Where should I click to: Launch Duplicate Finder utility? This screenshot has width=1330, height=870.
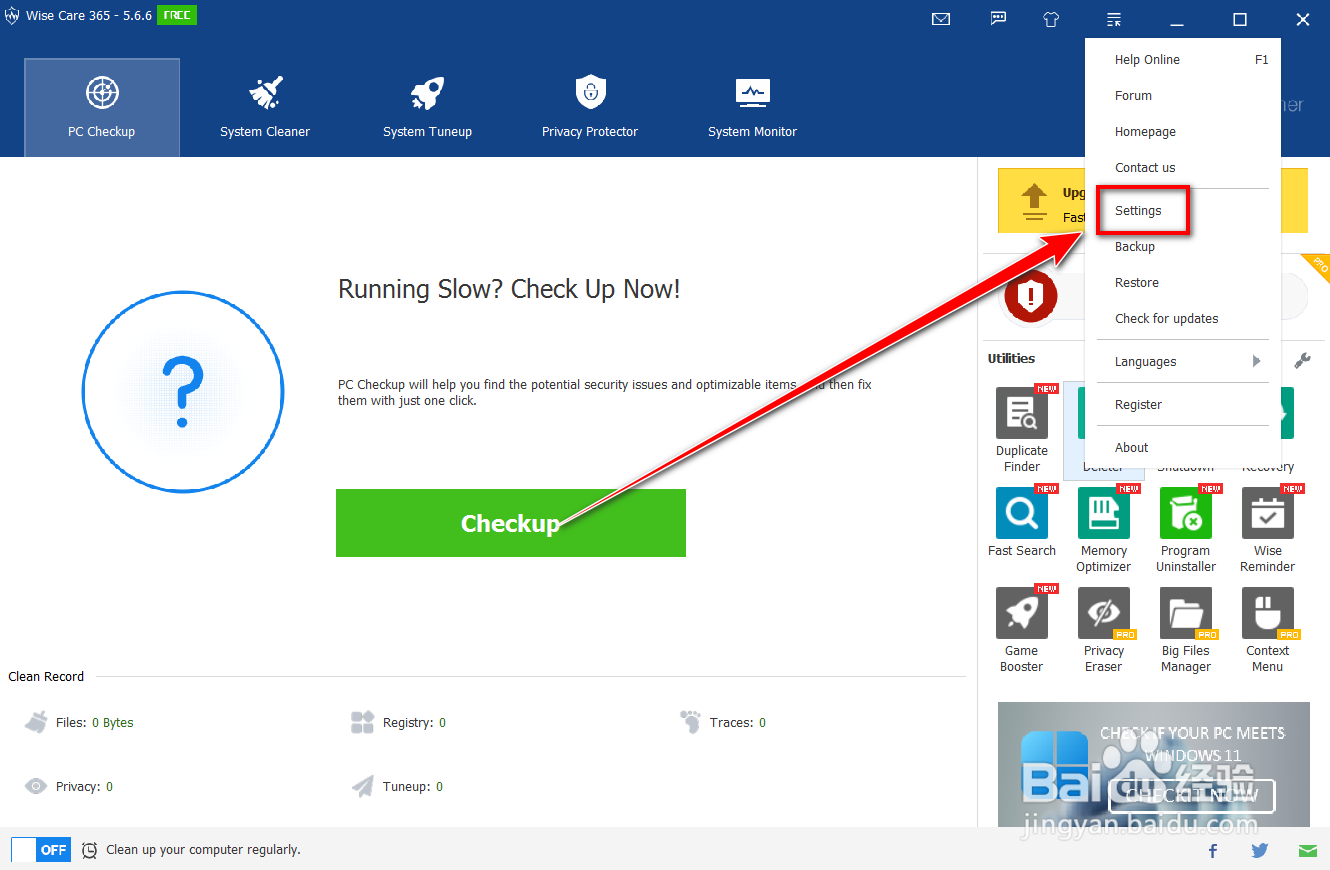pyautogui.click(x=1022, y=430)
